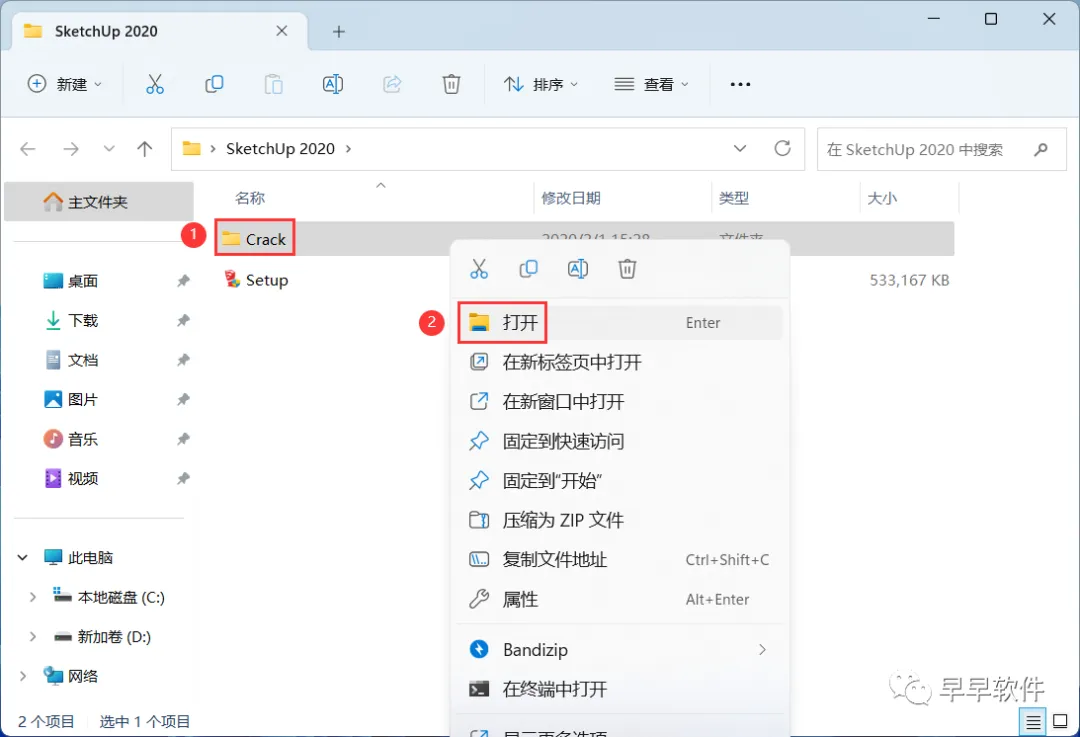This screenshot has height=737, width=1080.
Task: Expand the 本地磁盘 (C:) drive node
Action: point(32,597)
